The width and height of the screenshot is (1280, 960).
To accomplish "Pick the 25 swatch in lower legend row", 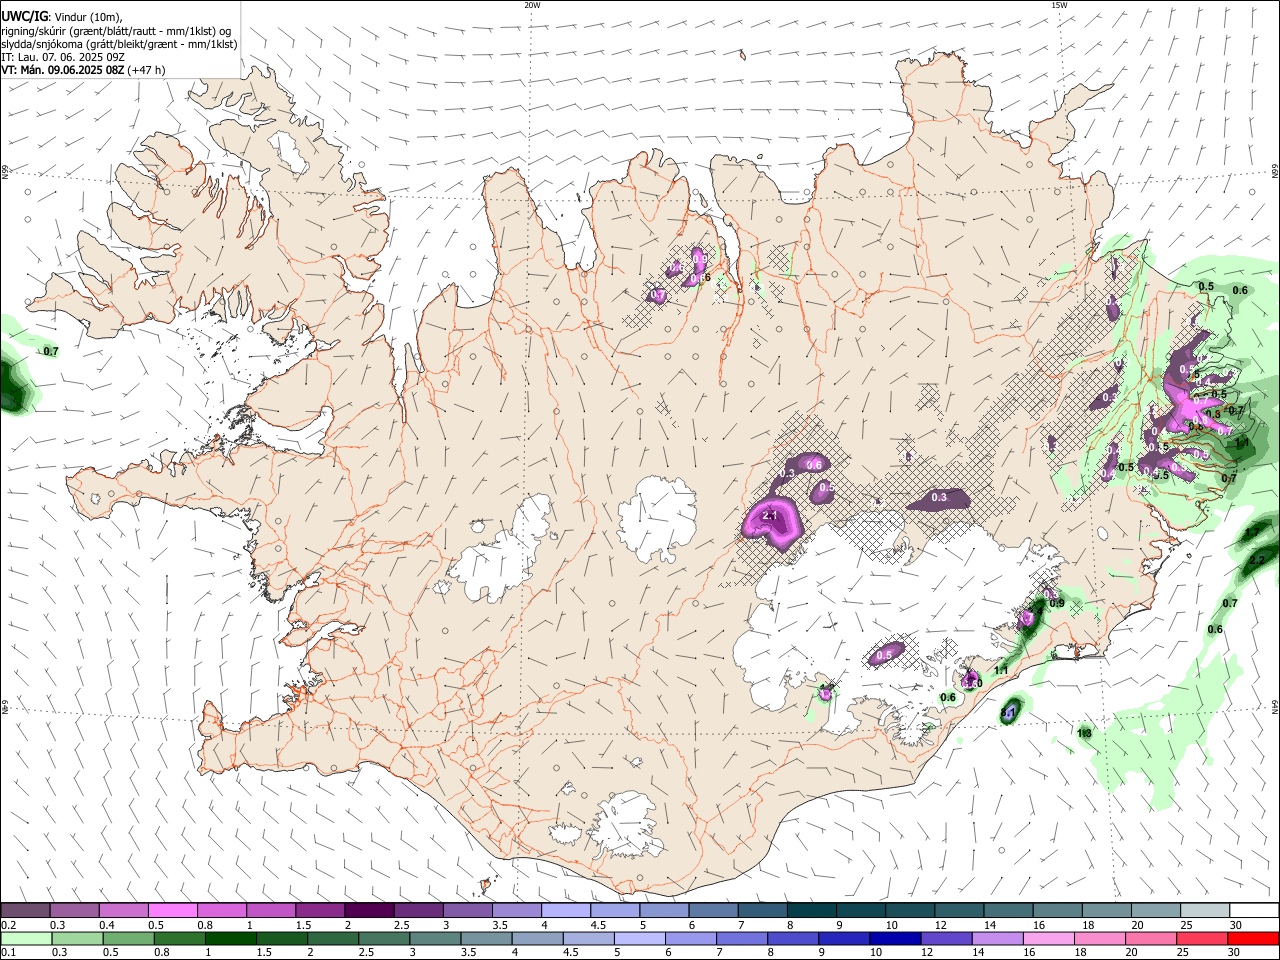I will (1201, 938).
